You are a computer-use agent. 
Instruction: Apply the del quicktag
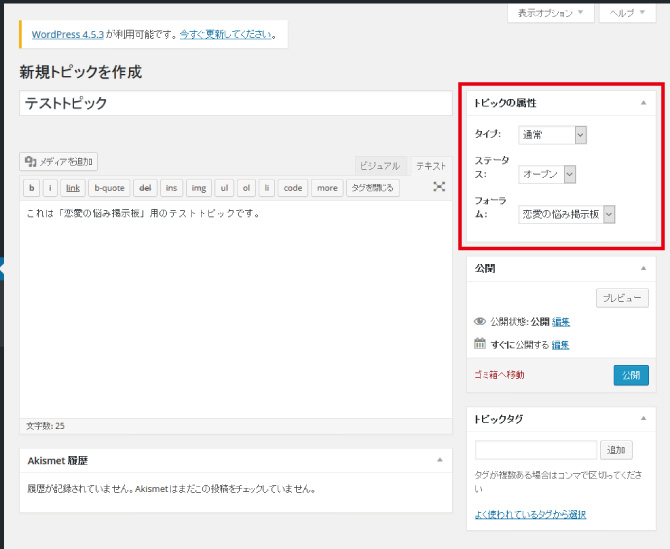145,188
